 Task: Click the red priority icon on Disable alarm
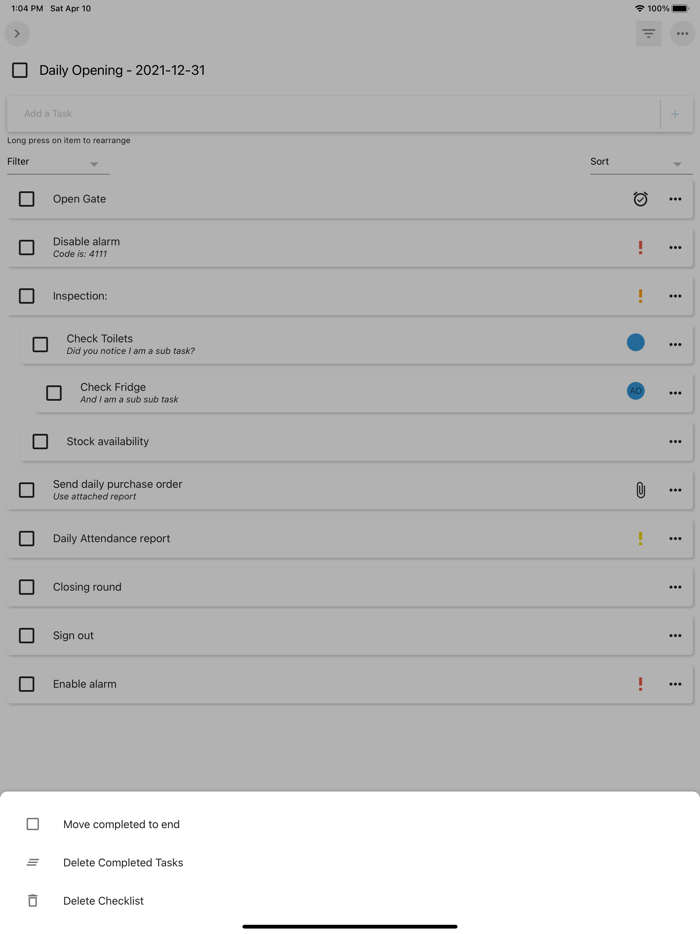point(641,247)
